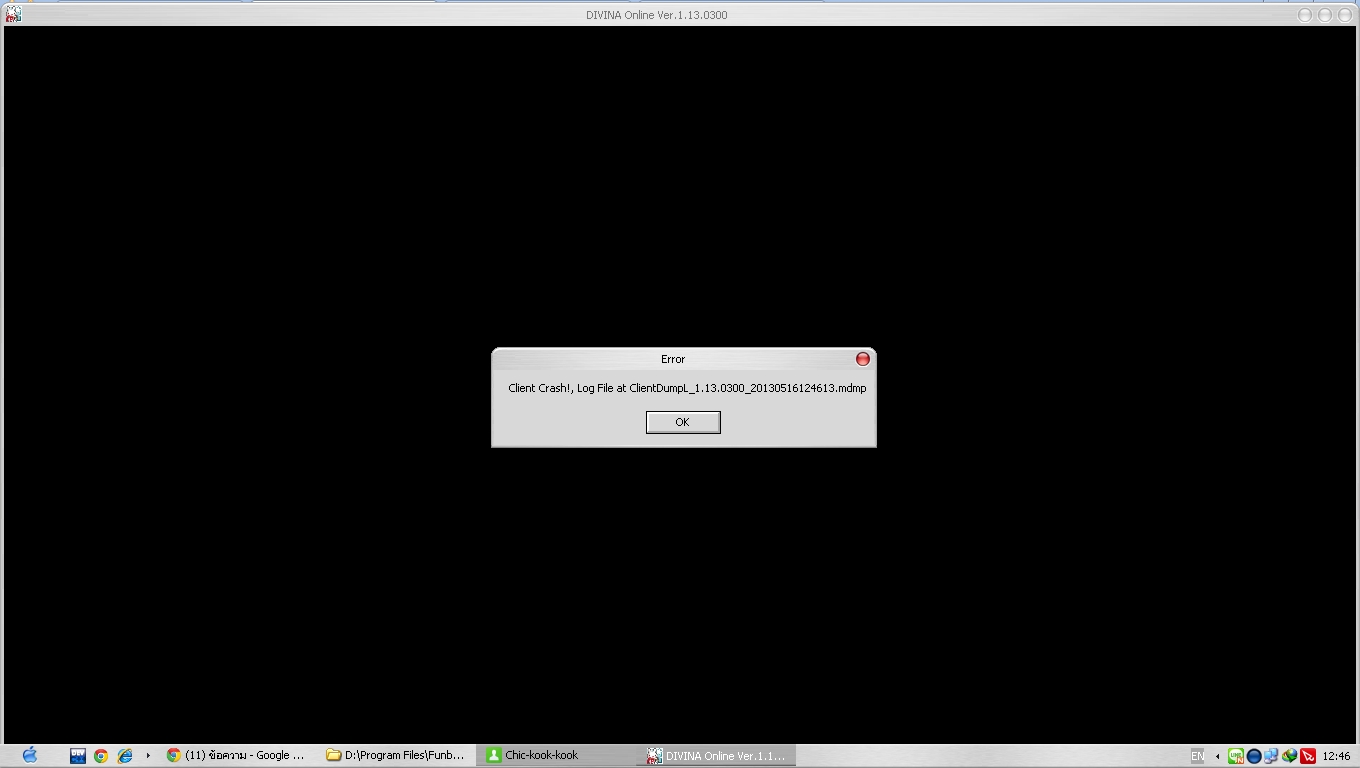Minimize the DIVINA Online window

click(1305, 15)
